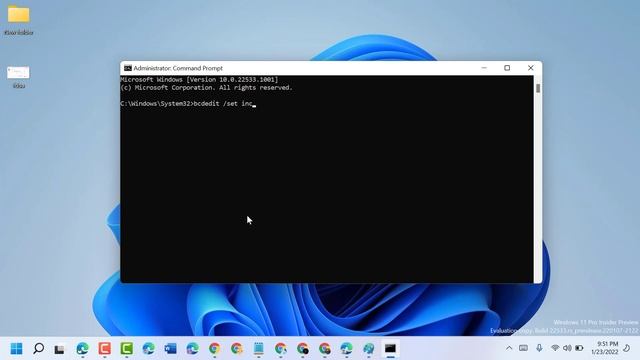Click the 'bcdedit /set inc' command line
This screenshot has width=640, height=360.
pos(188,104)
